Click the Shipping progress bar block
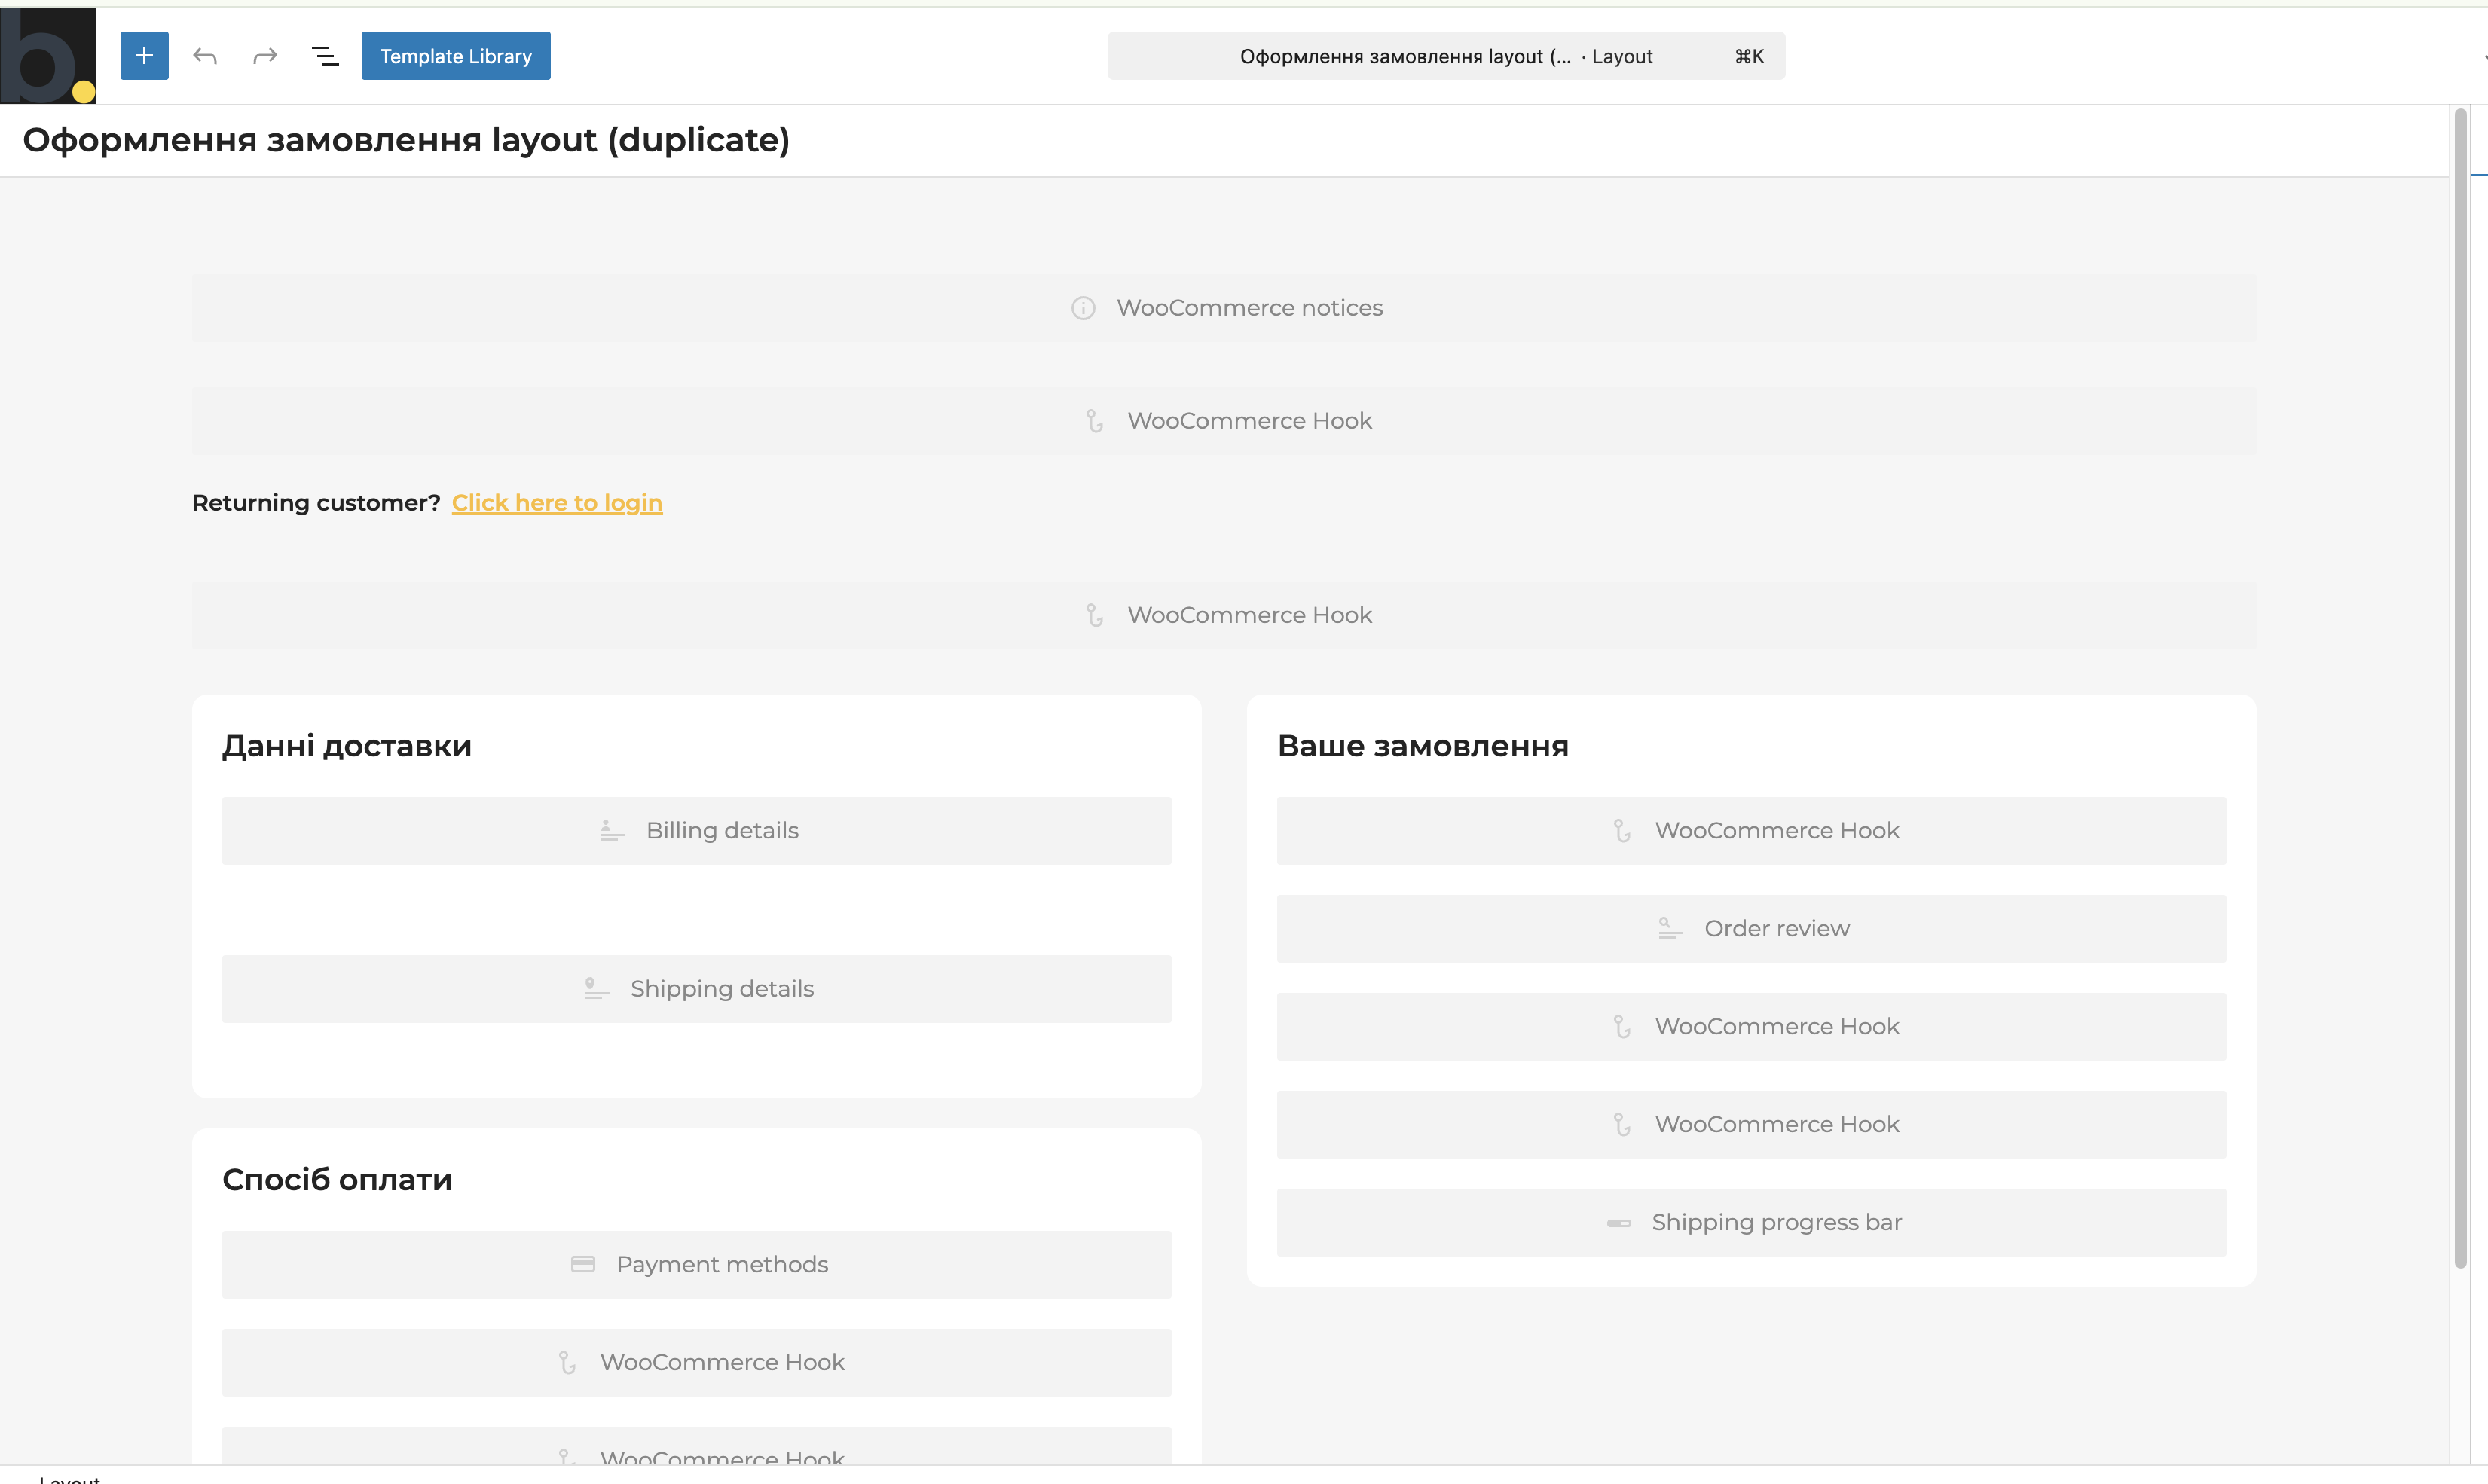 tap(1776, 1223)
